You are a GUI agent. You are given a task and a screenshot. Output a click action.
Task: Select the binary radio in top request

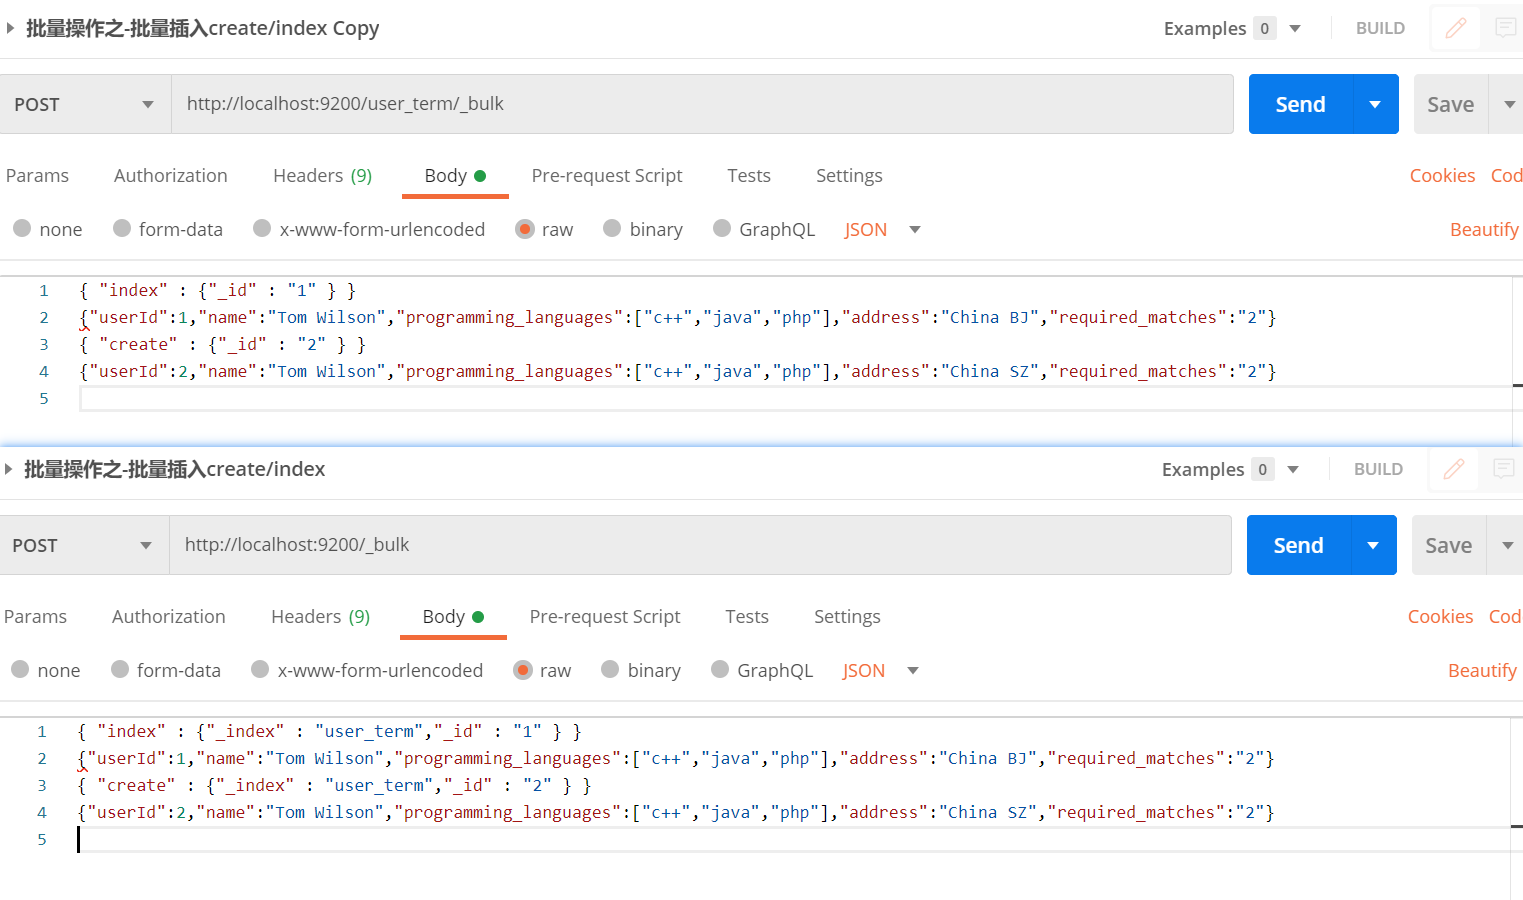[612, 229]
